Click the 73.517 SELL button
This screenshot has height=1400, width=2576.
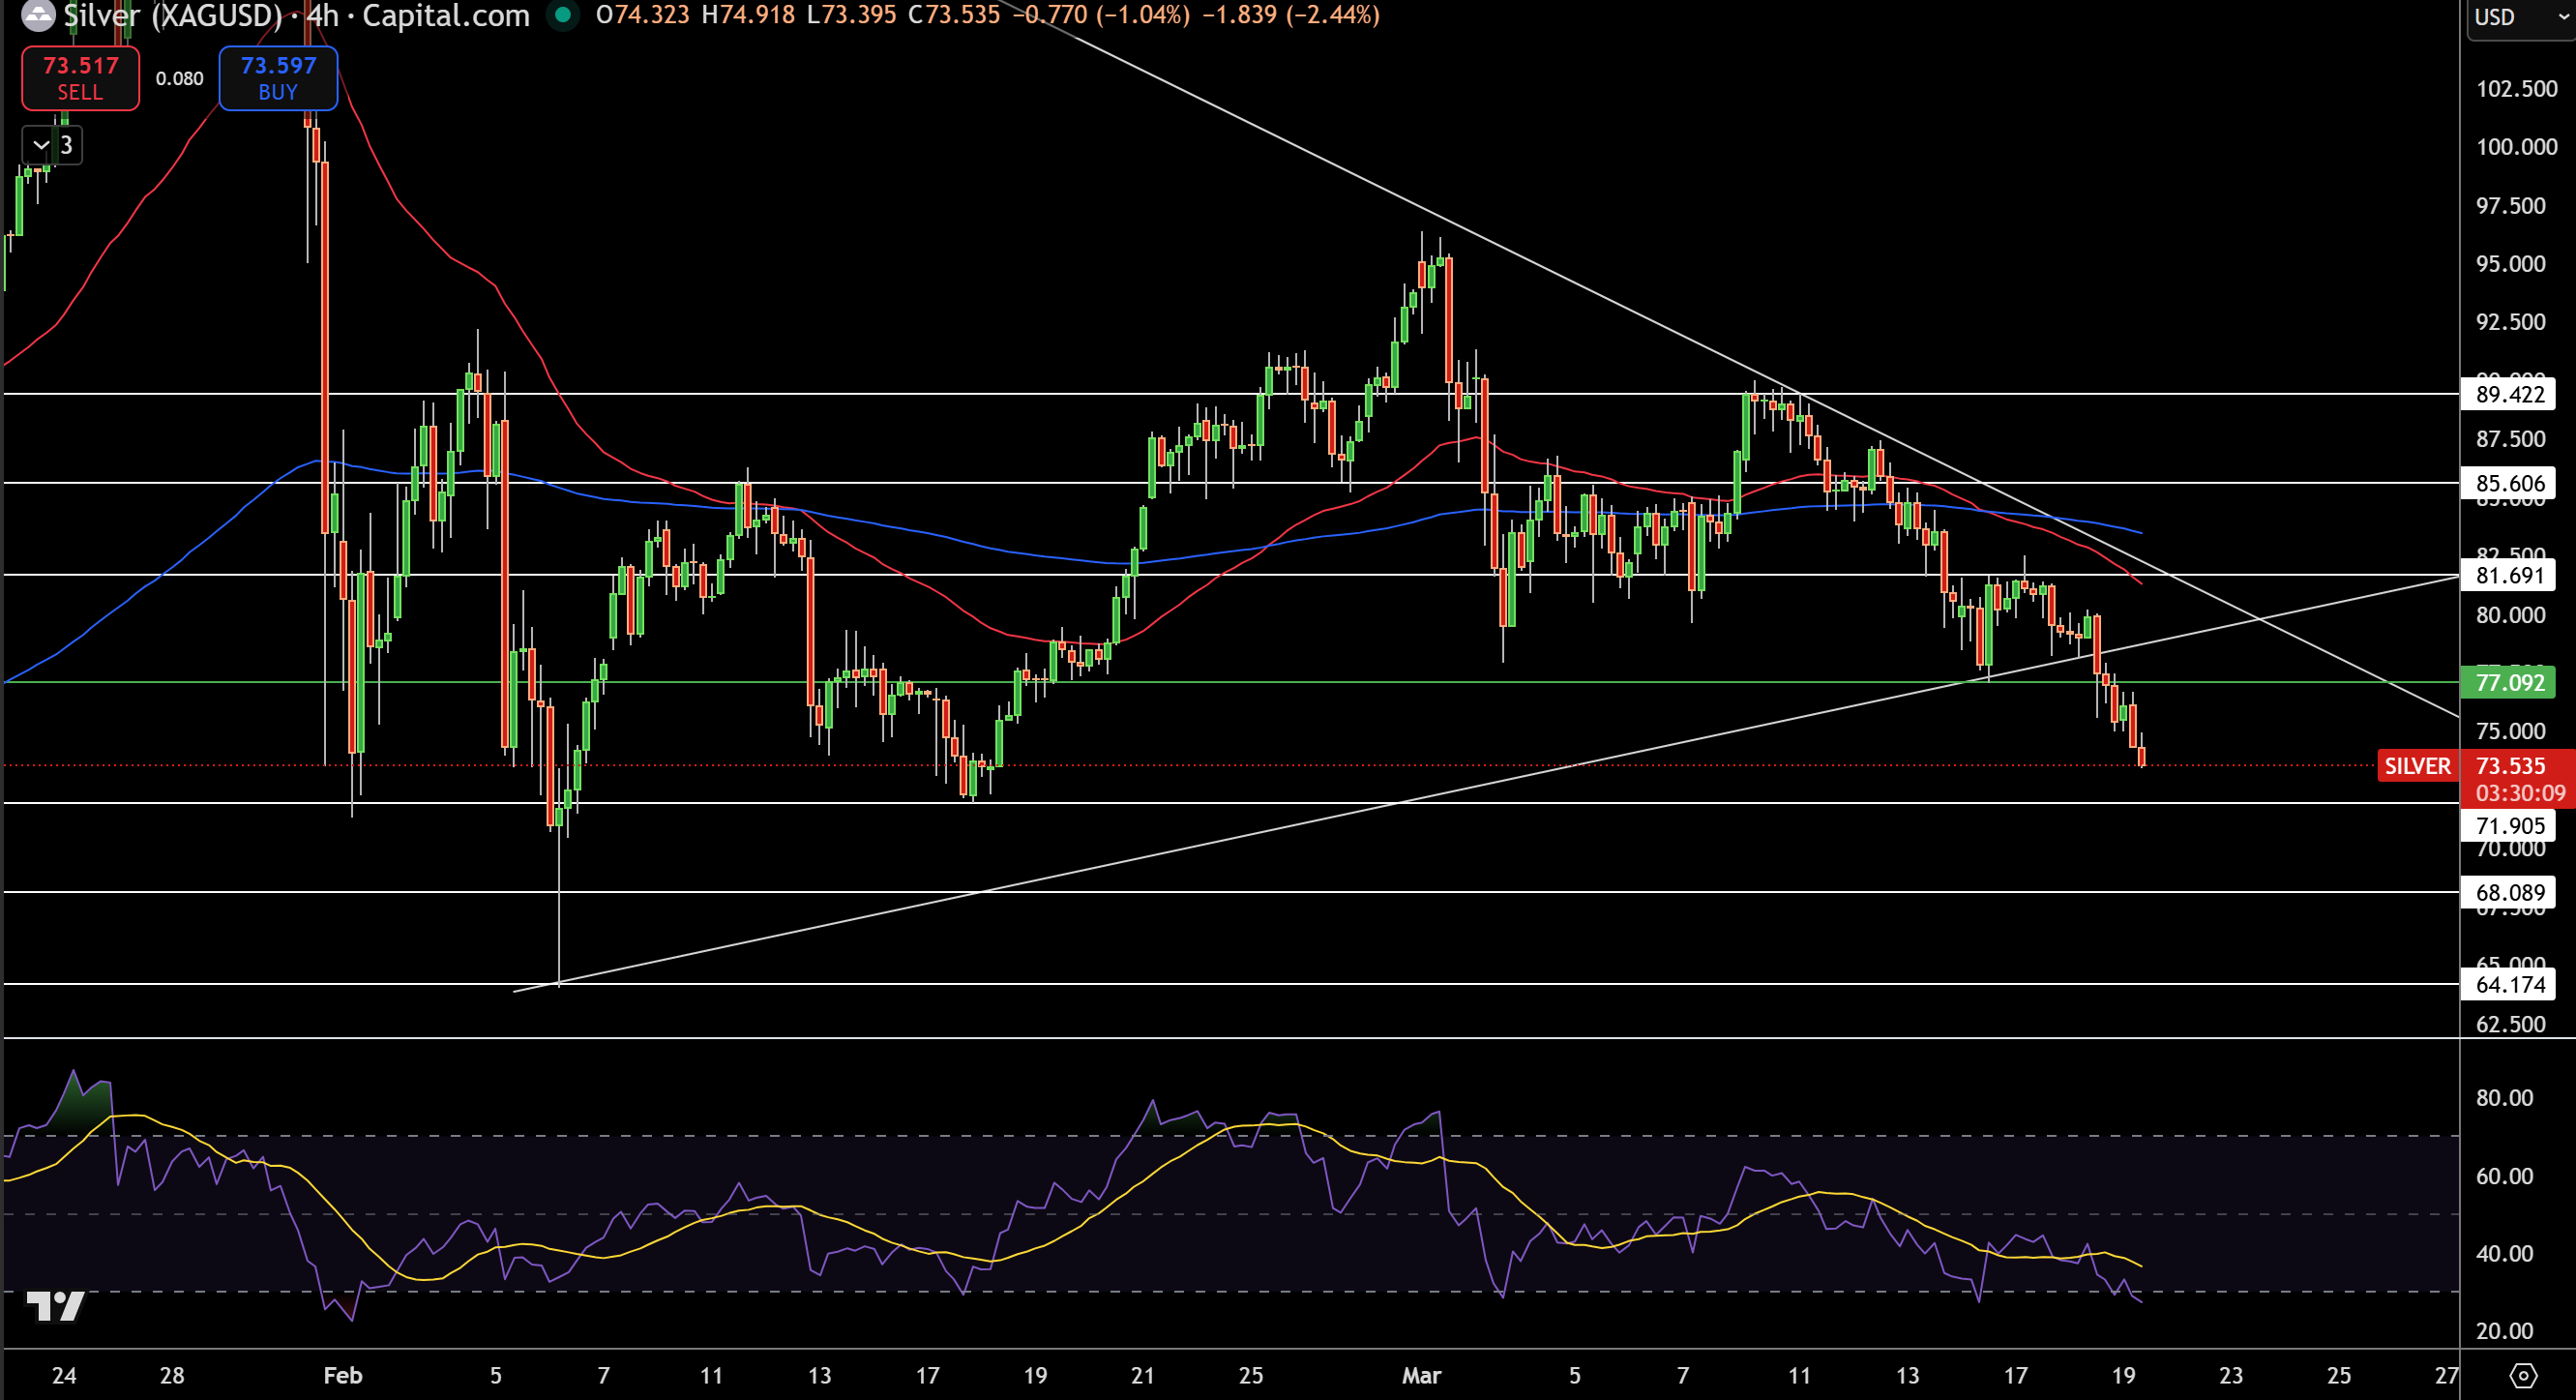click(x=81, y=78)
